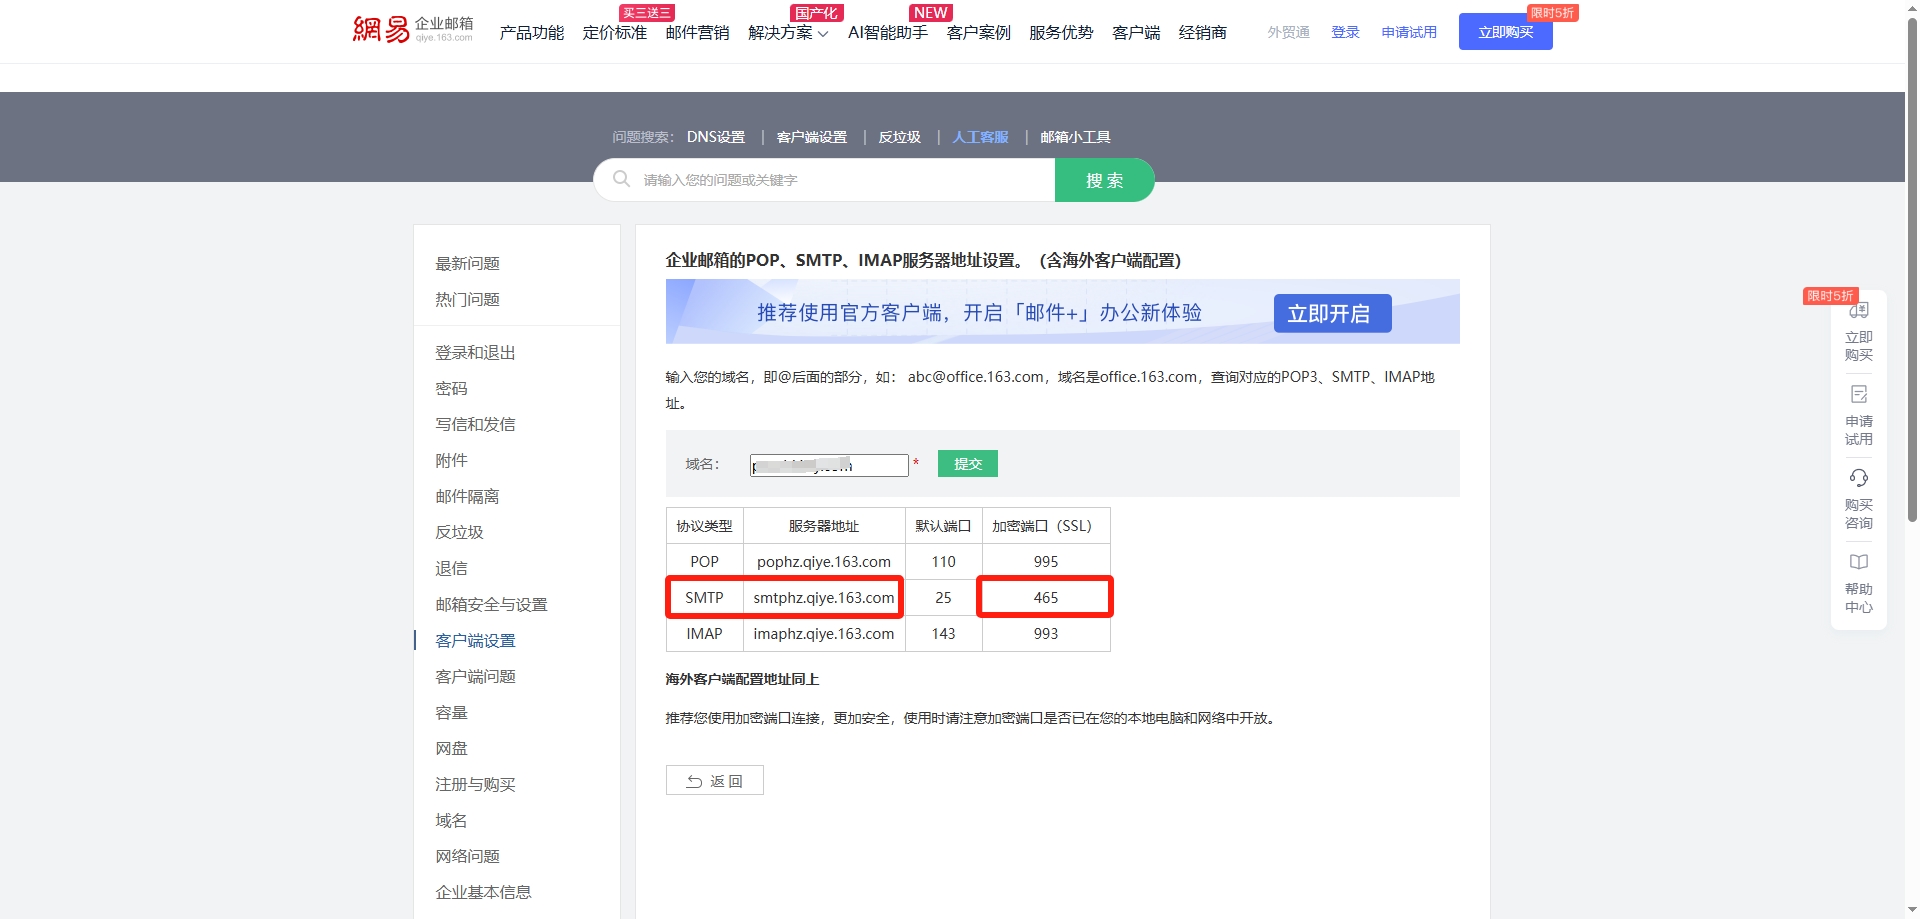The height and width of the screenshot is (919, 1920).
Task: Select 邮箱安全与设置 in the sidebar
Action: [491, 604]
